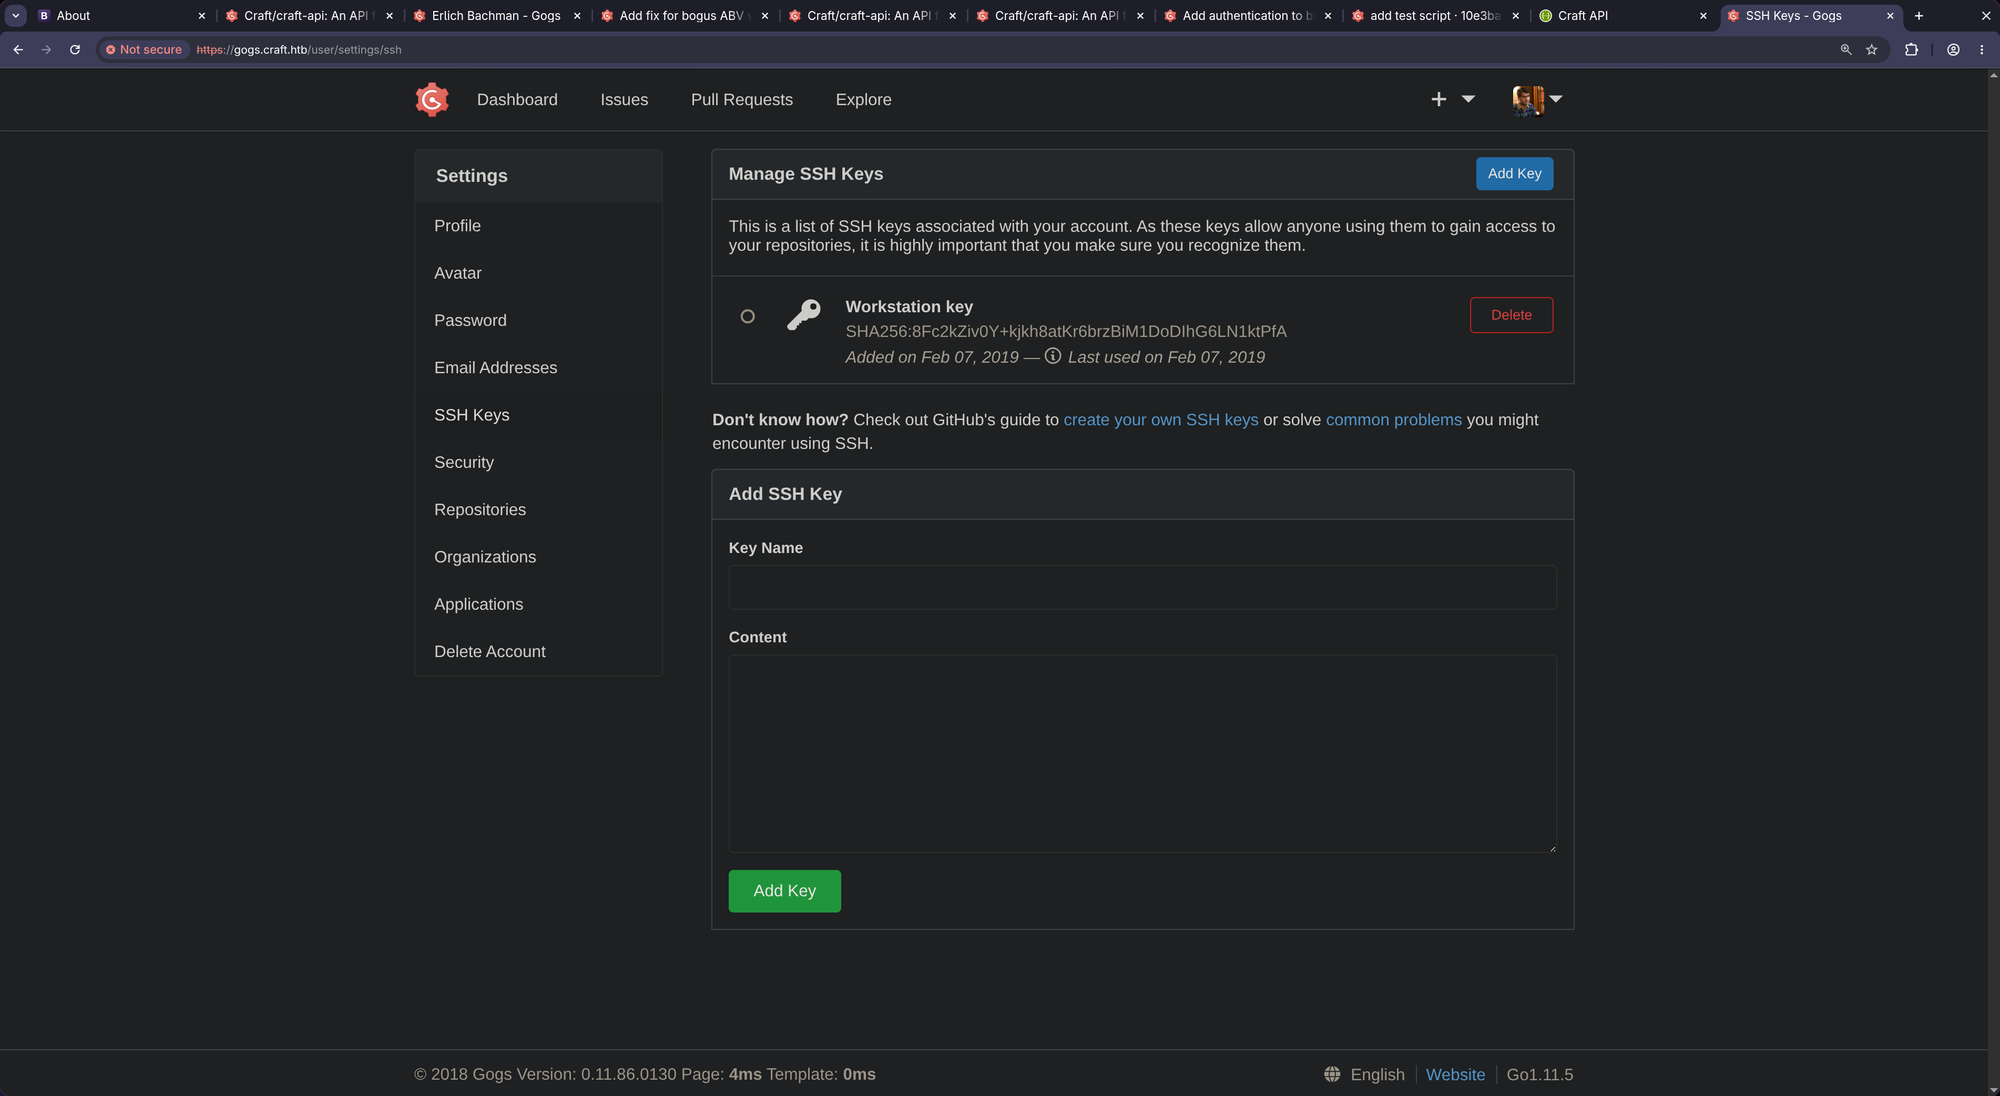Click the zoom magnifier icon in address bar
Image resolution: width=2000 pixels, height=1096 pixels.
(x=1846, y=49)
